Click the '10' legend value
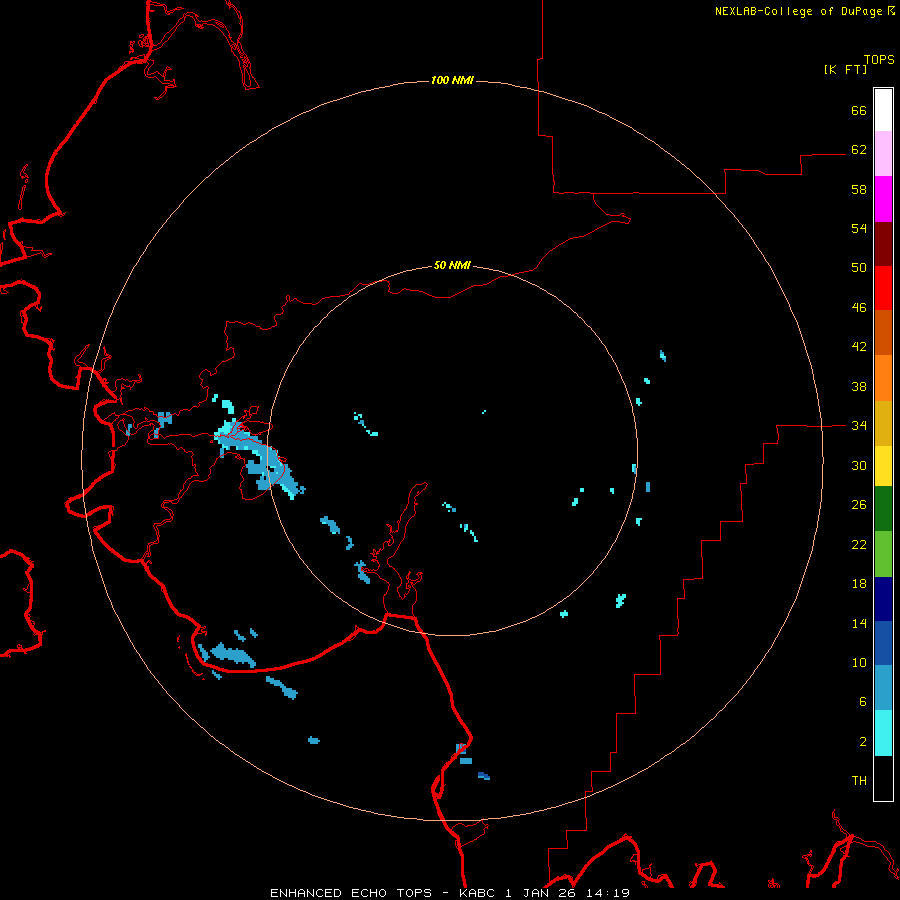The height and width of the screenshot is (900, 900). (859, 663)
